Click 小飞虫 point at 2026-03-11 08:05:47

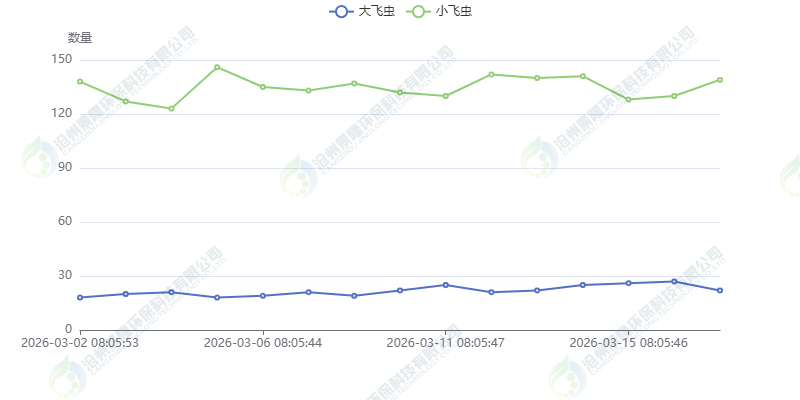[x=446, y=96]
